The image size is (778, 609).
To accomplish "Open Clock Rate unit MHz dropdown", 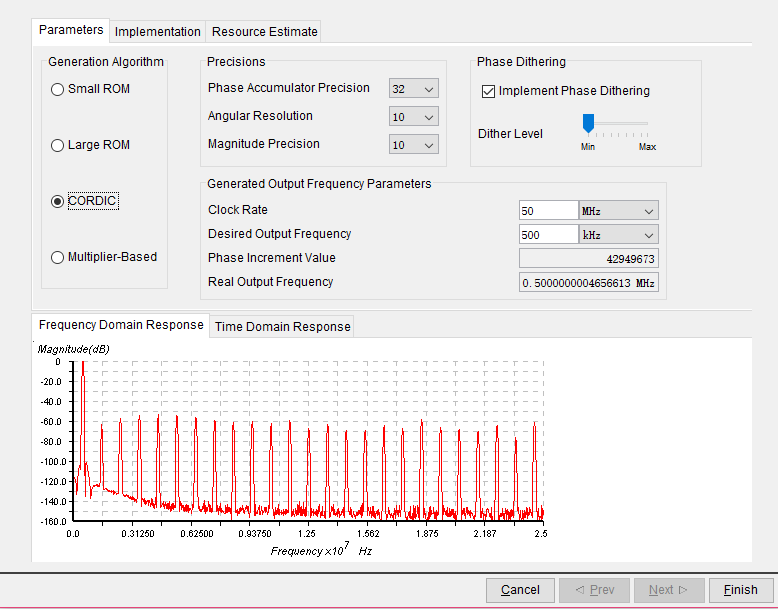I will point(618,210).
